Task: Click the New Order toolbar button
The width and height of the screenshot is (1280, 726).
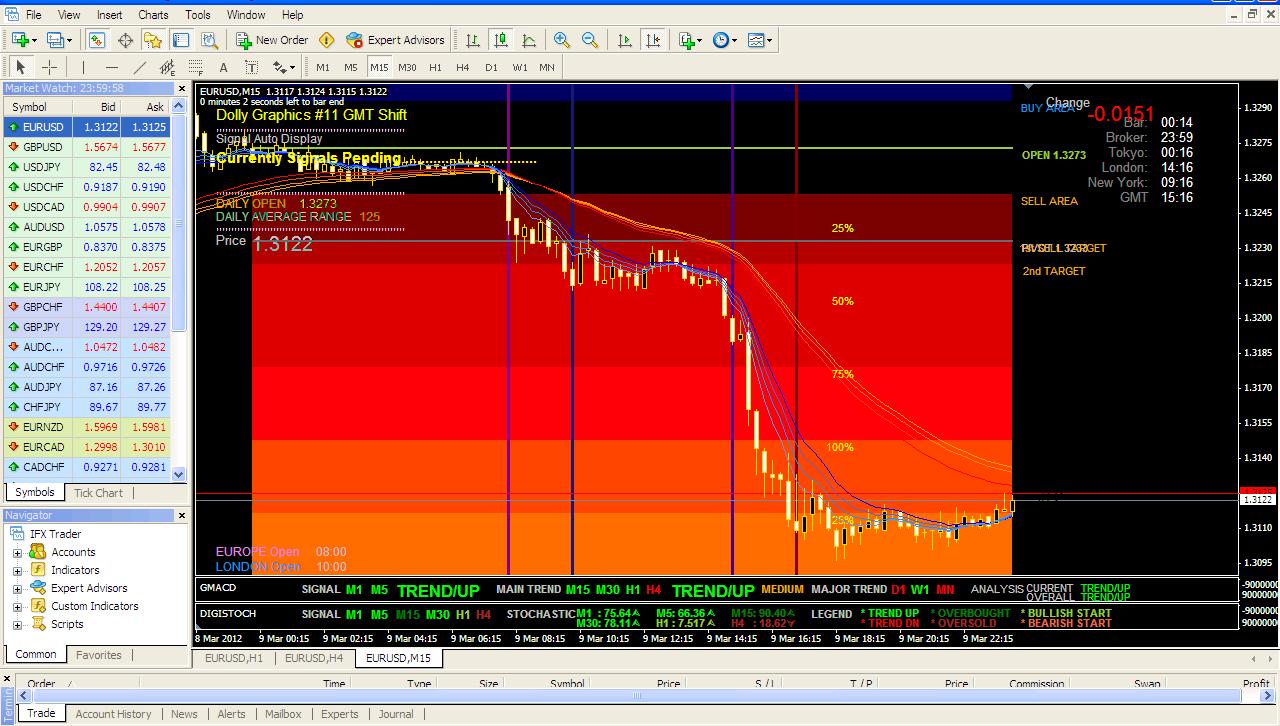Action: pos(272,40)
